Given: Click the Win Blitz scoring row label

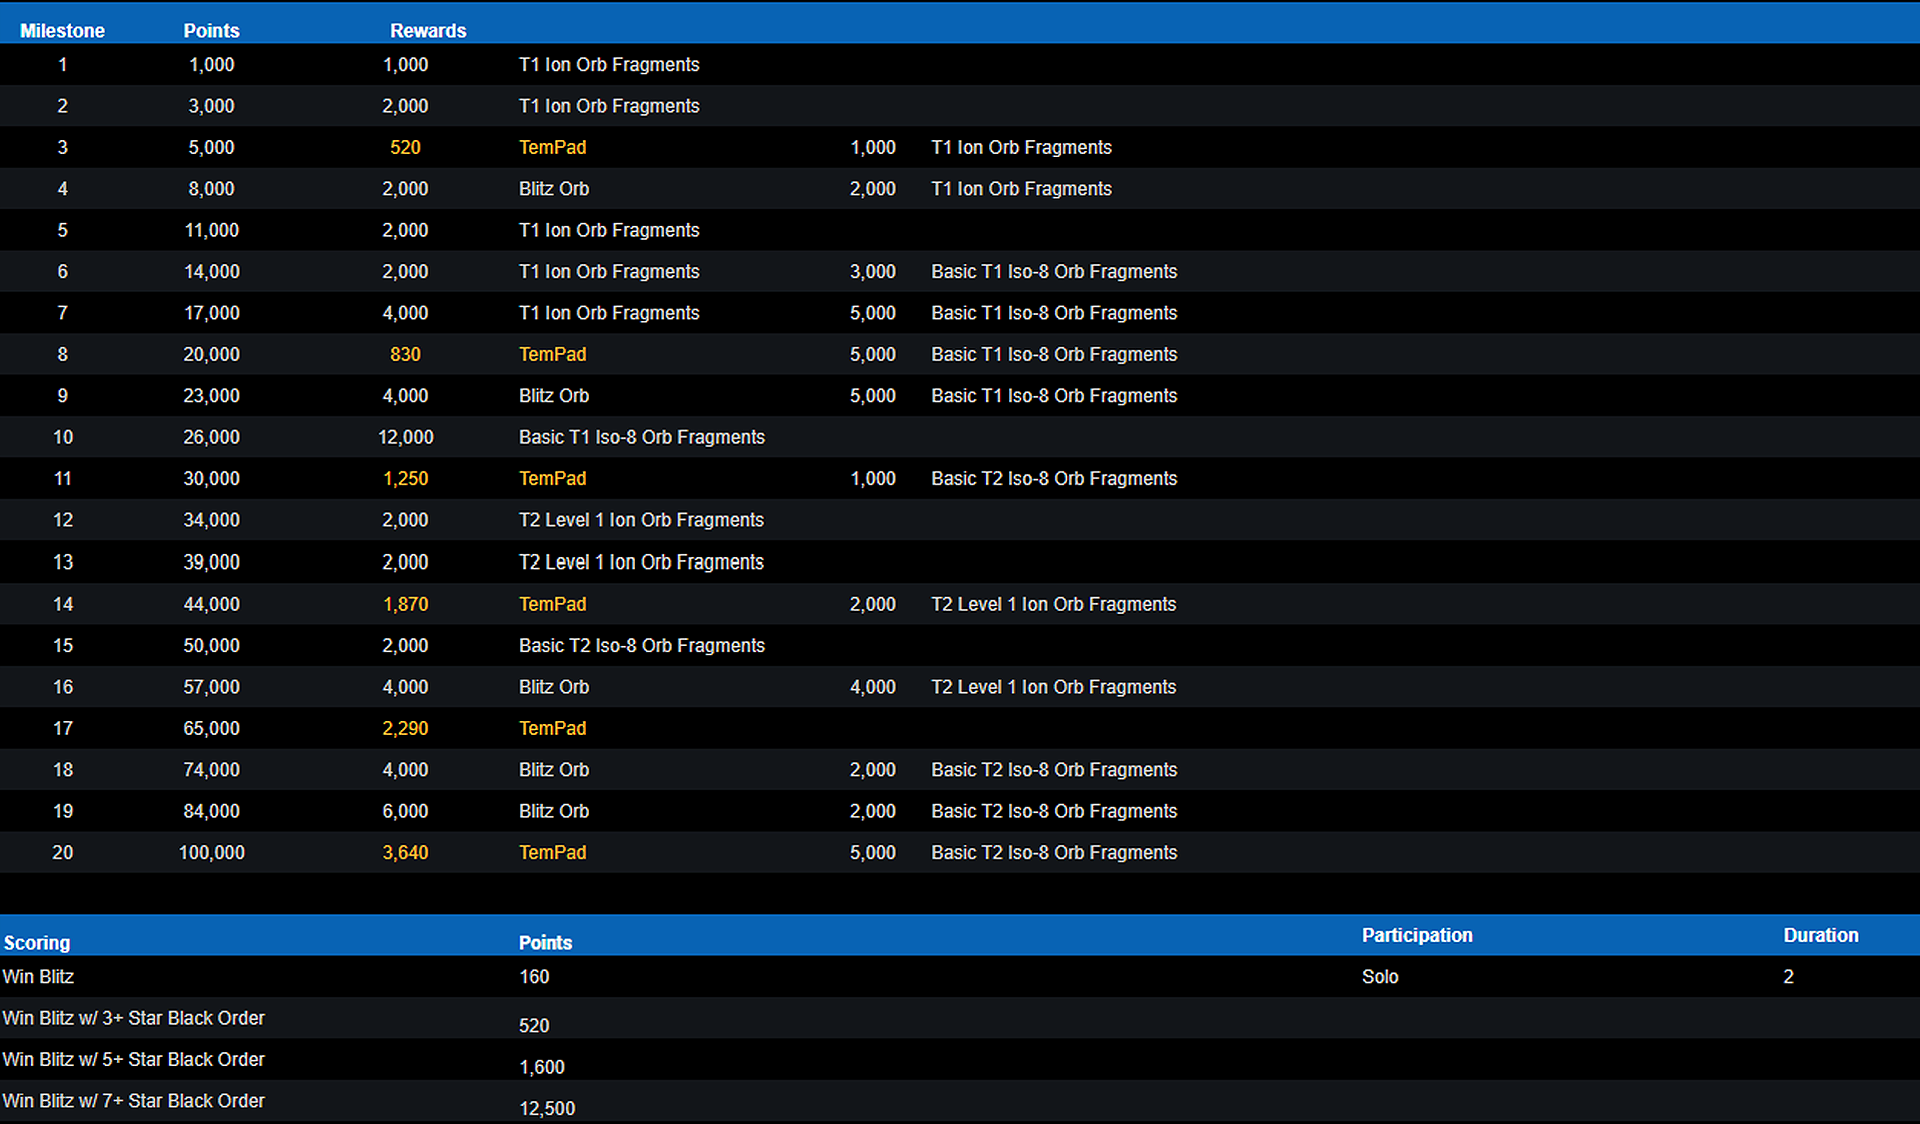Looking at the screenshot, I should coord(38,977).
